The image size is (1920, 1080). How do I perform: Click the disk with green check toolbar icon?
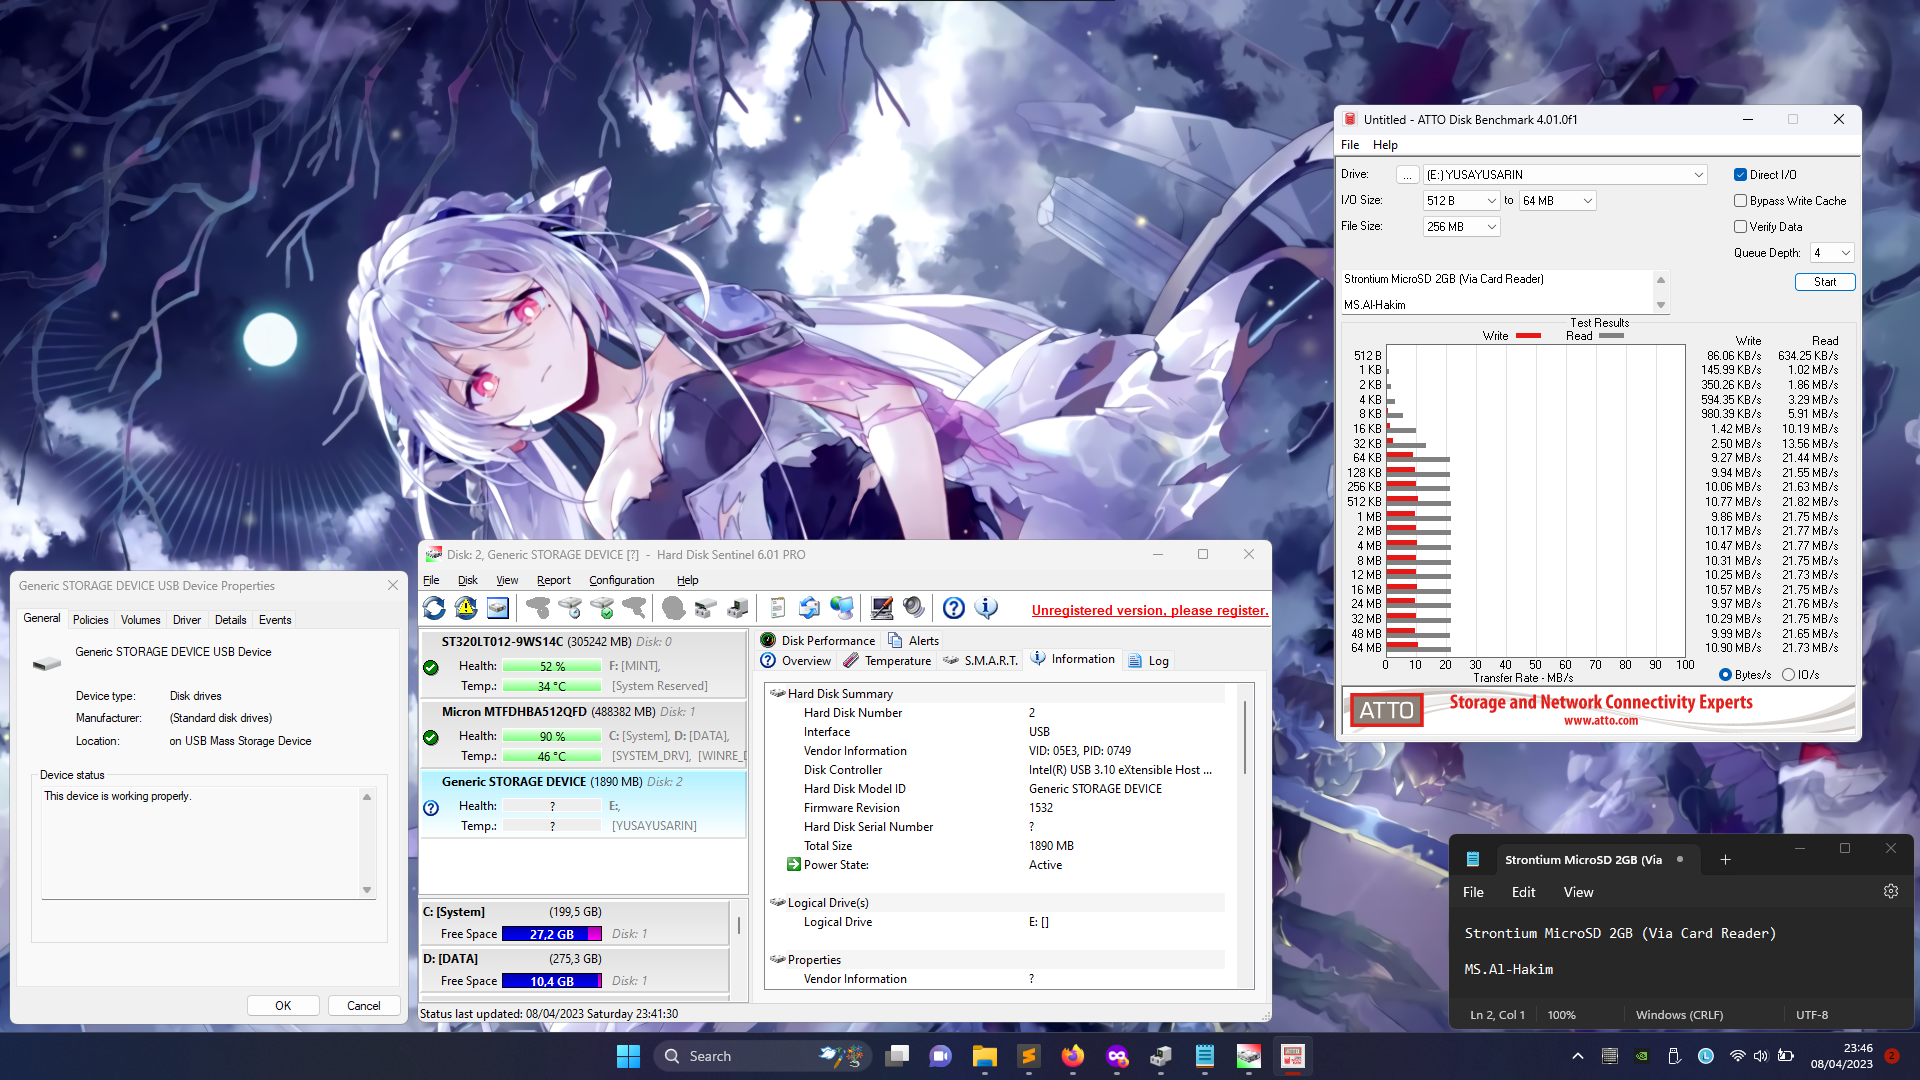pyautogui.click(x=602, y=608)
